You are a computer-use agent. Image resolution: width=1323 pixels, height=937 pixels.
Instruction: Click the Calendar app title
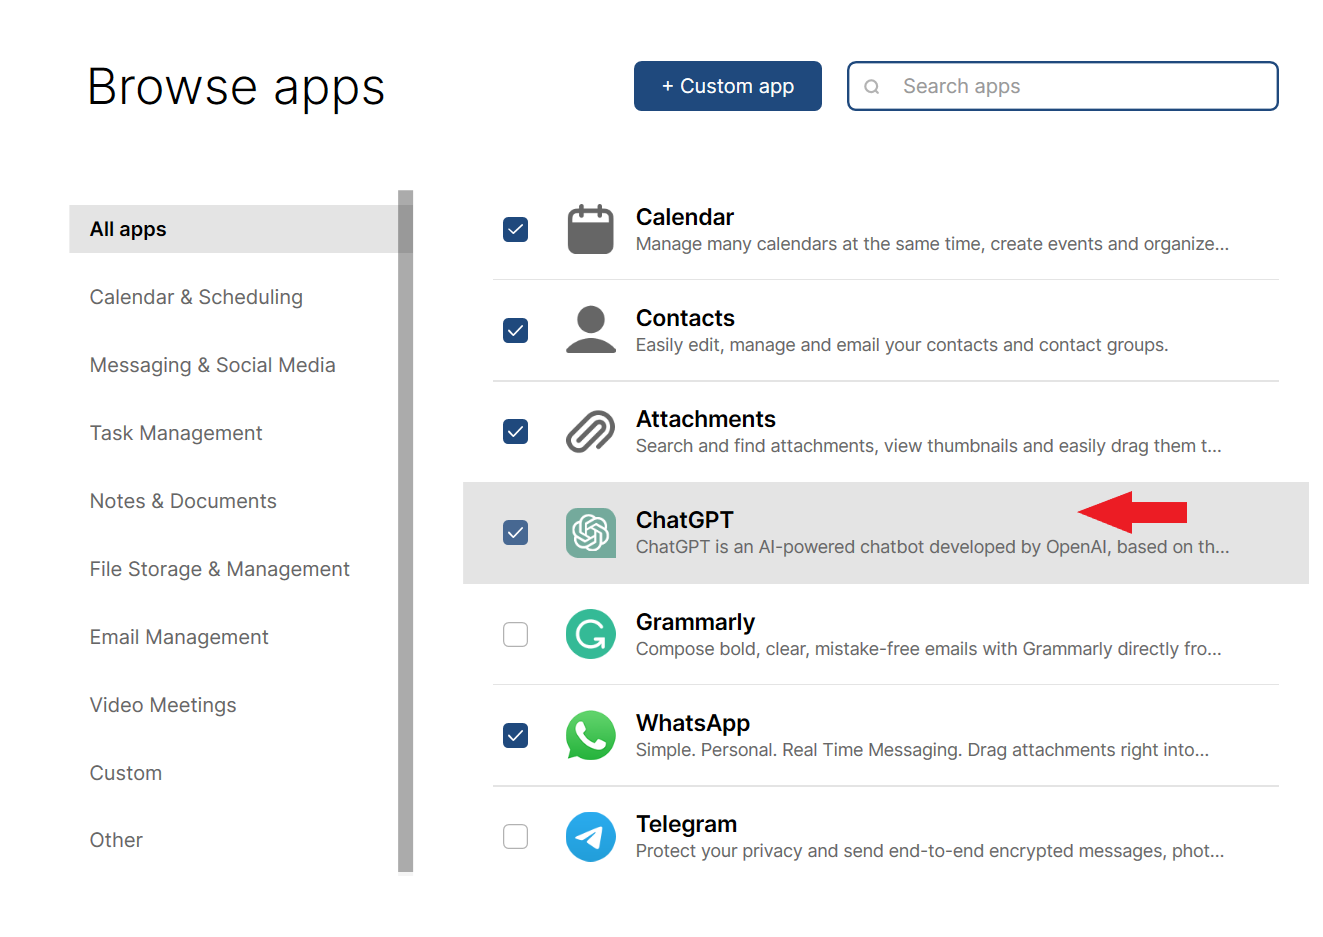point(685,217)
